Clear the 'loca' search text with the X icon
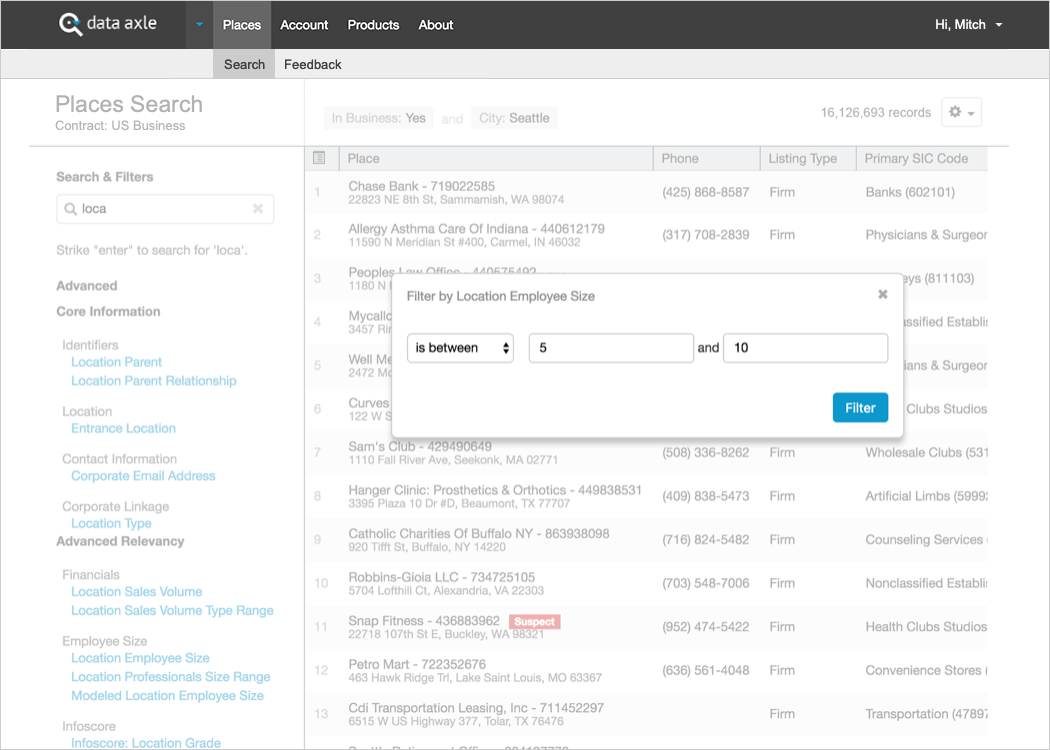Screen dimensions: 1050x750 pyautogui.click(x=258, y=209)
